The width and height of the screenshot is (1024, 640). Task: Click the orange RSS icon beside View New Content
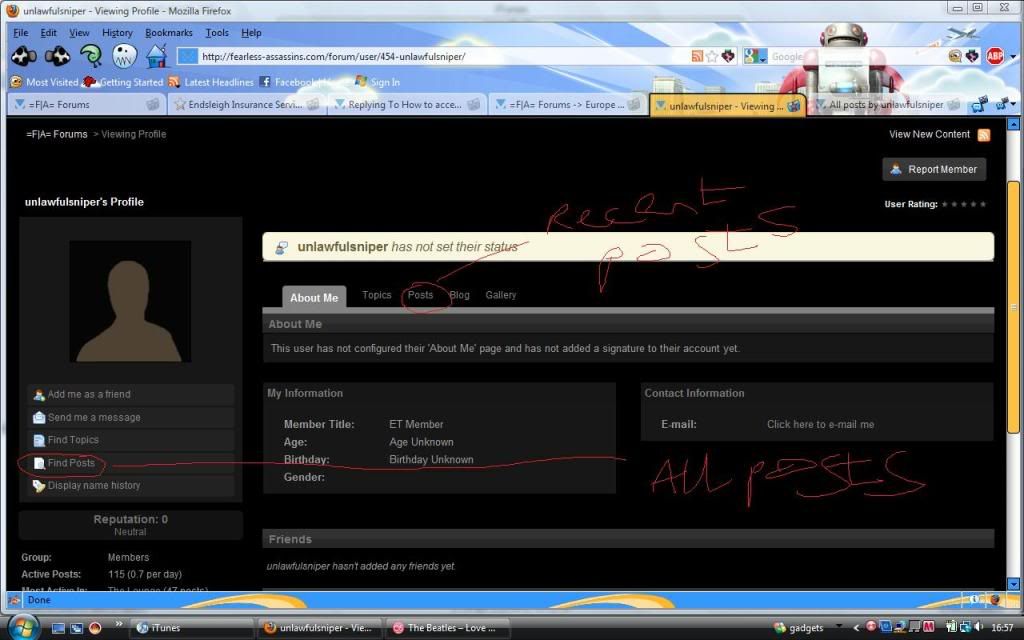click(984, 135)
